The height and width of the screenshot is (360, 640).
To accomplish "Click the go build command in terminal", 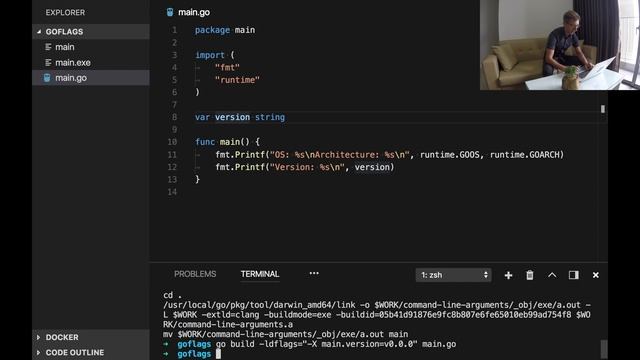I will (x=336, y=344).
